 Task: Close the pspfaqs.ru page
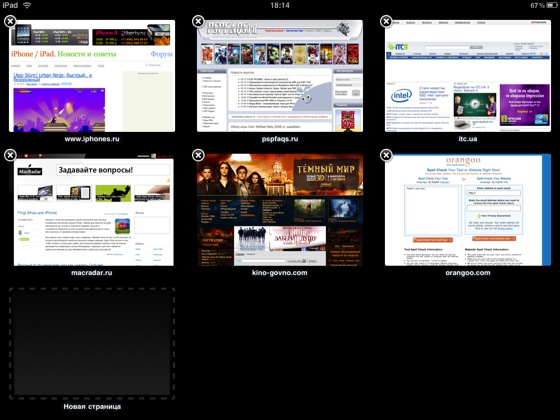(x=198, y=21)
